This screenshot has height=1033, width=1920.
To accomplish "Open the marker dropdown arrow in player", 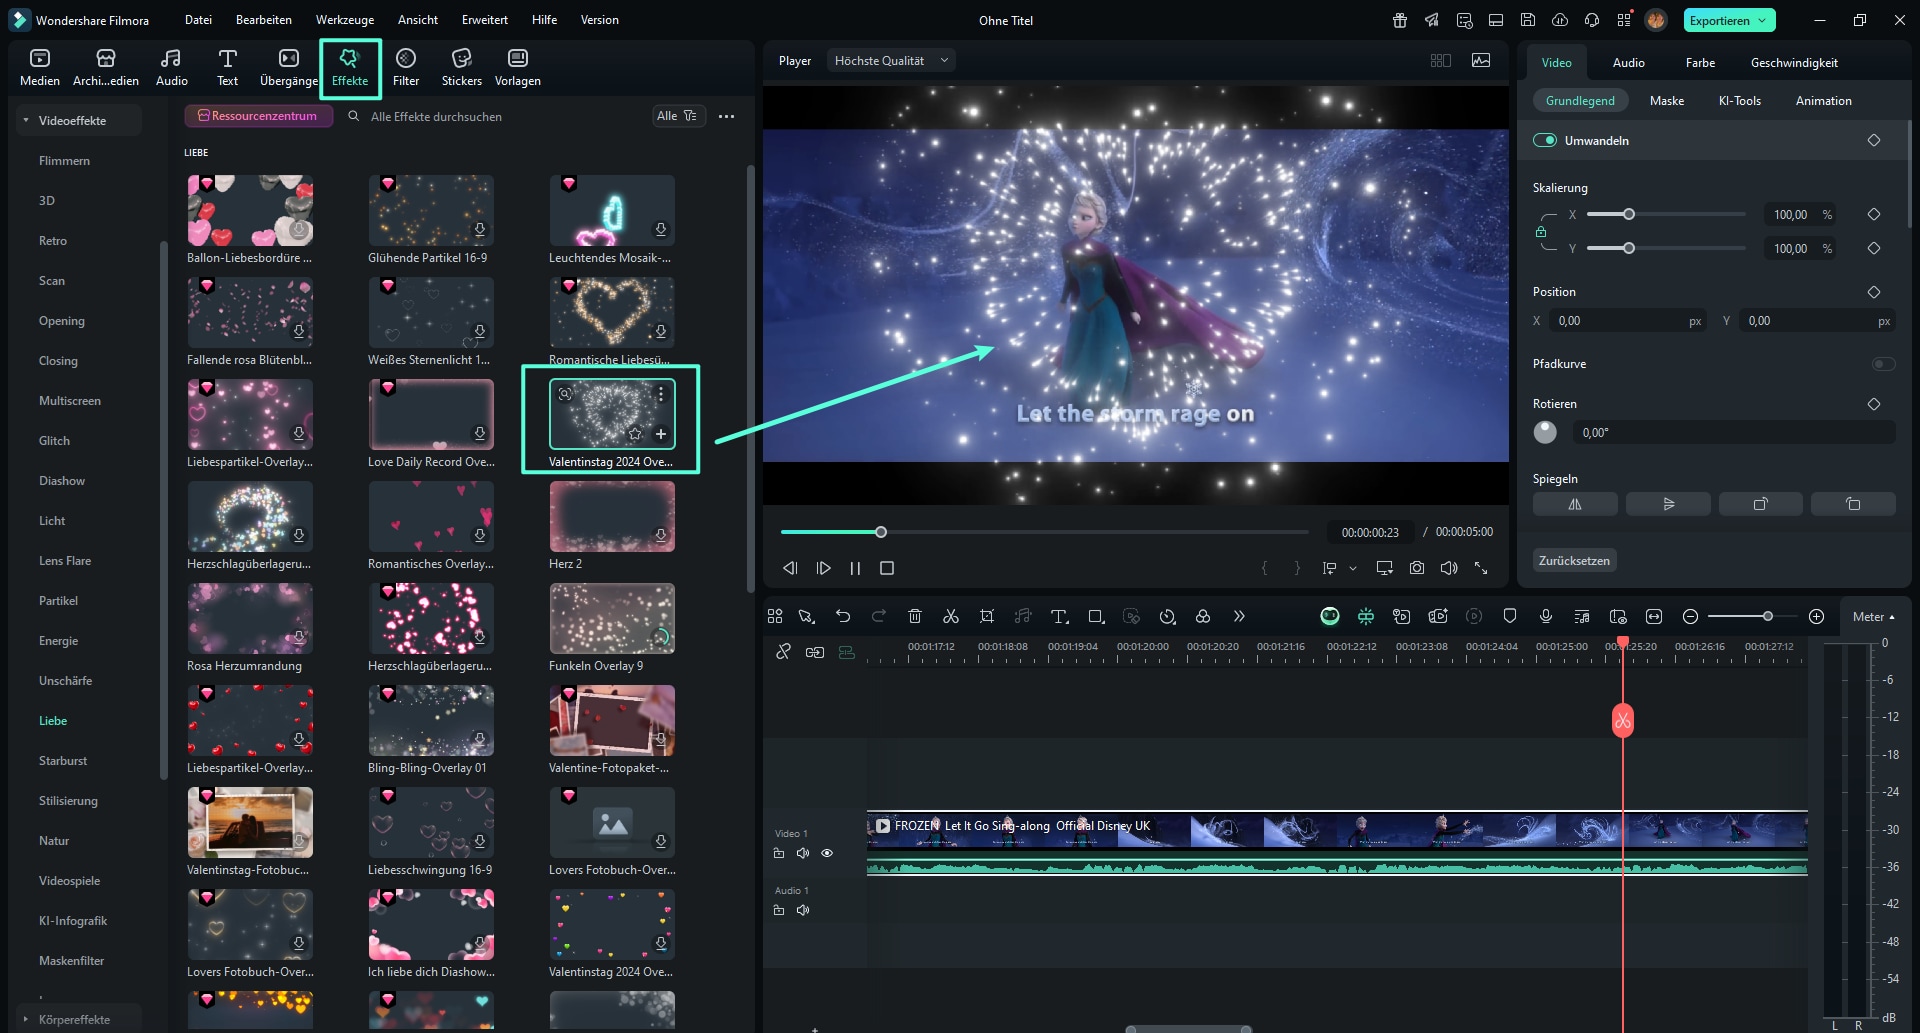I will tap(1353, 568).
